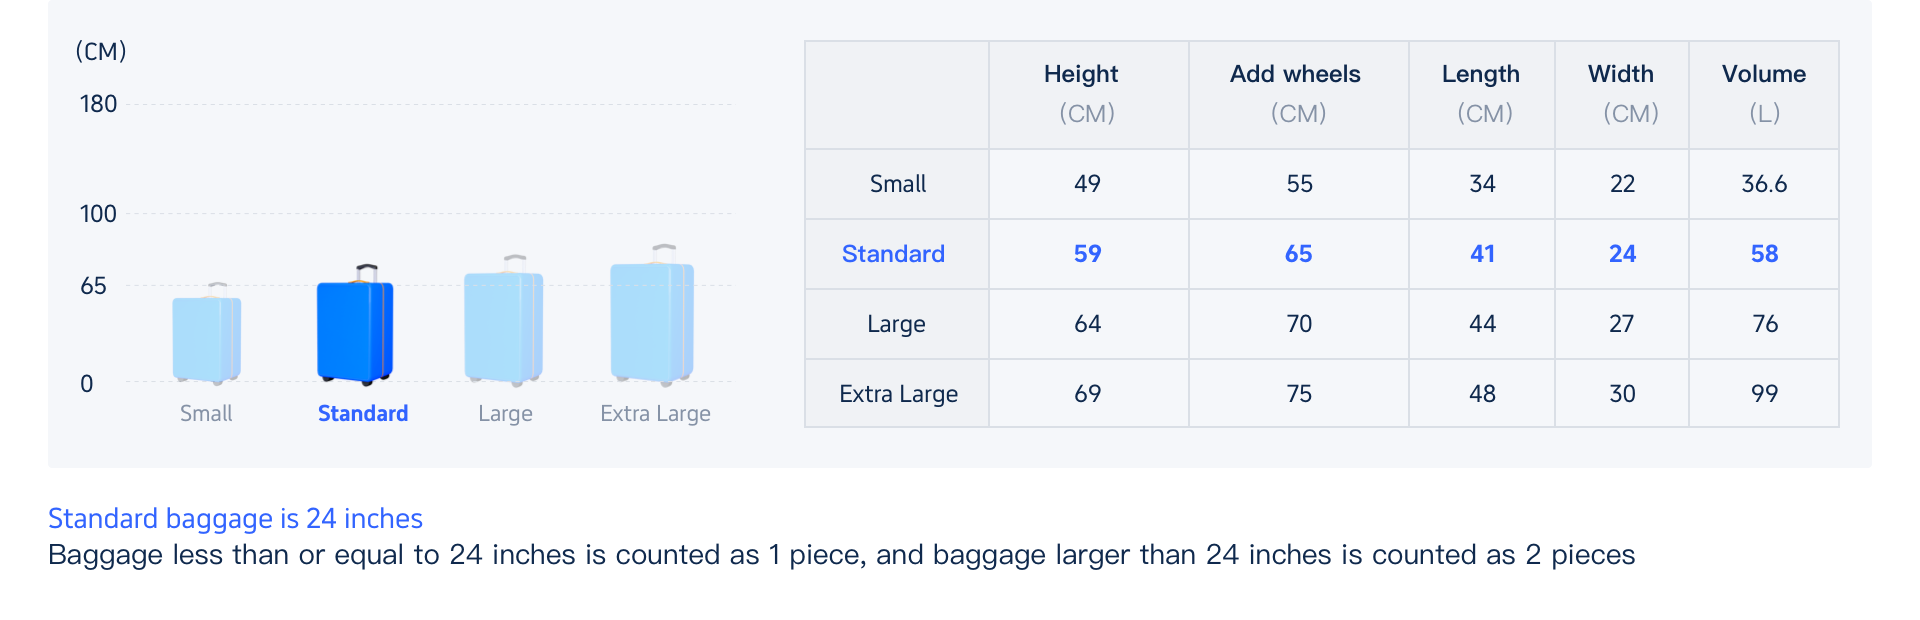Click the Large row header cell
The height and width of the screenshot is (620, 1920).
(896, 324)
